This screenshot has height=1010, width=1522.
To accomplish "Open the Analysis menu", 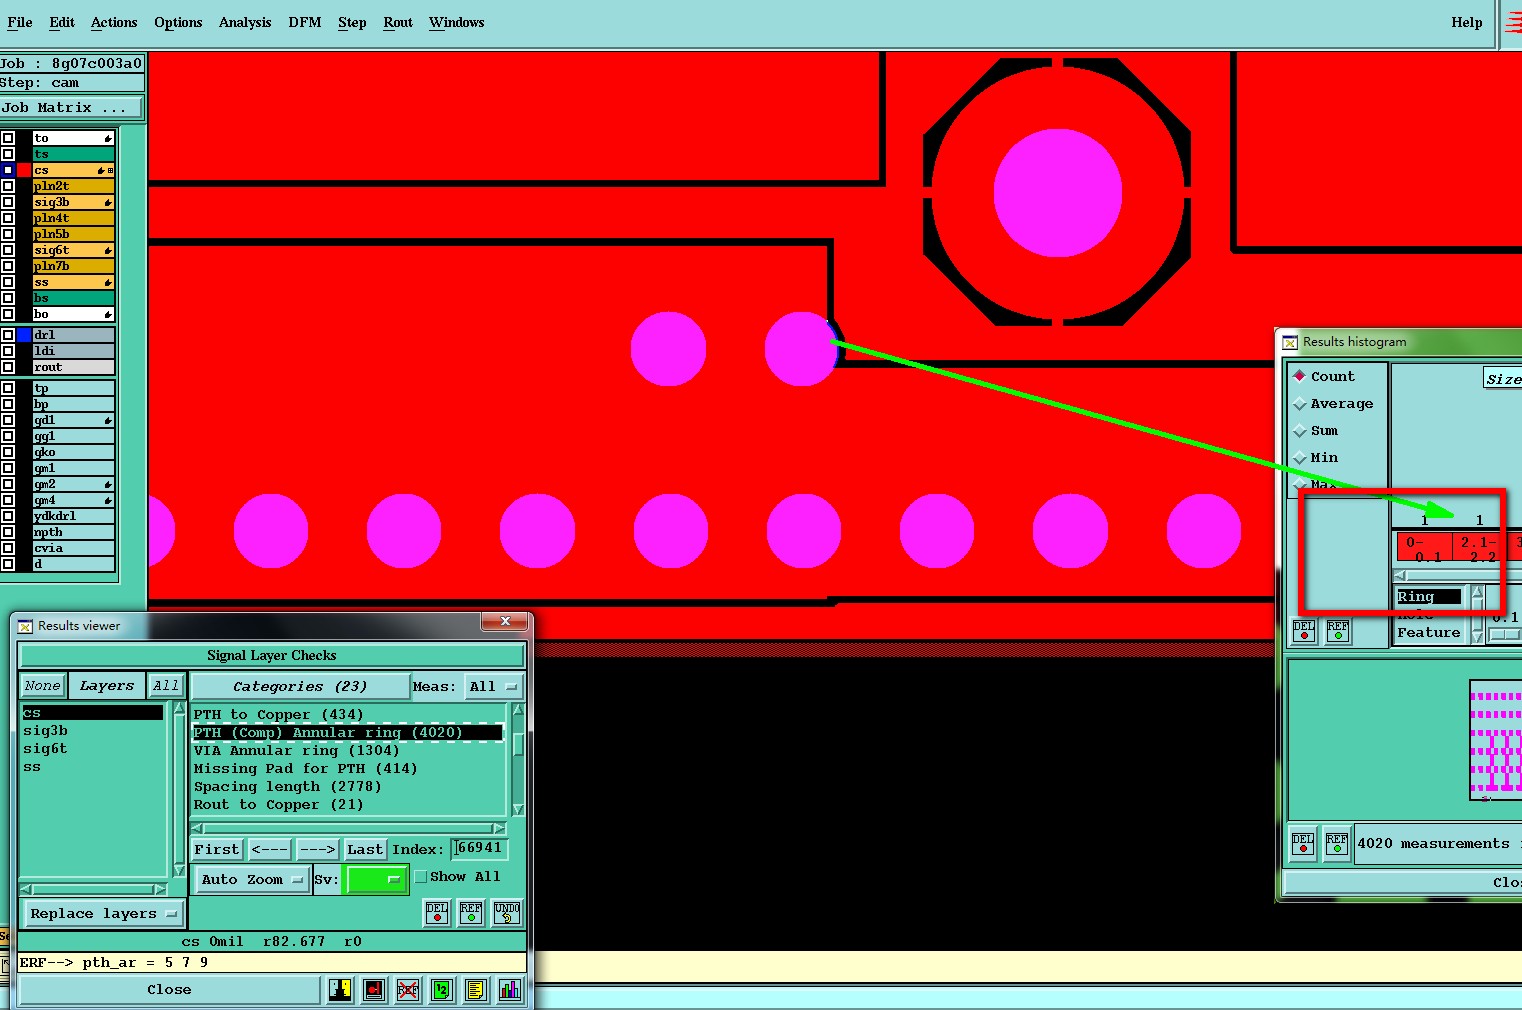I will click(x=245, y=22).
